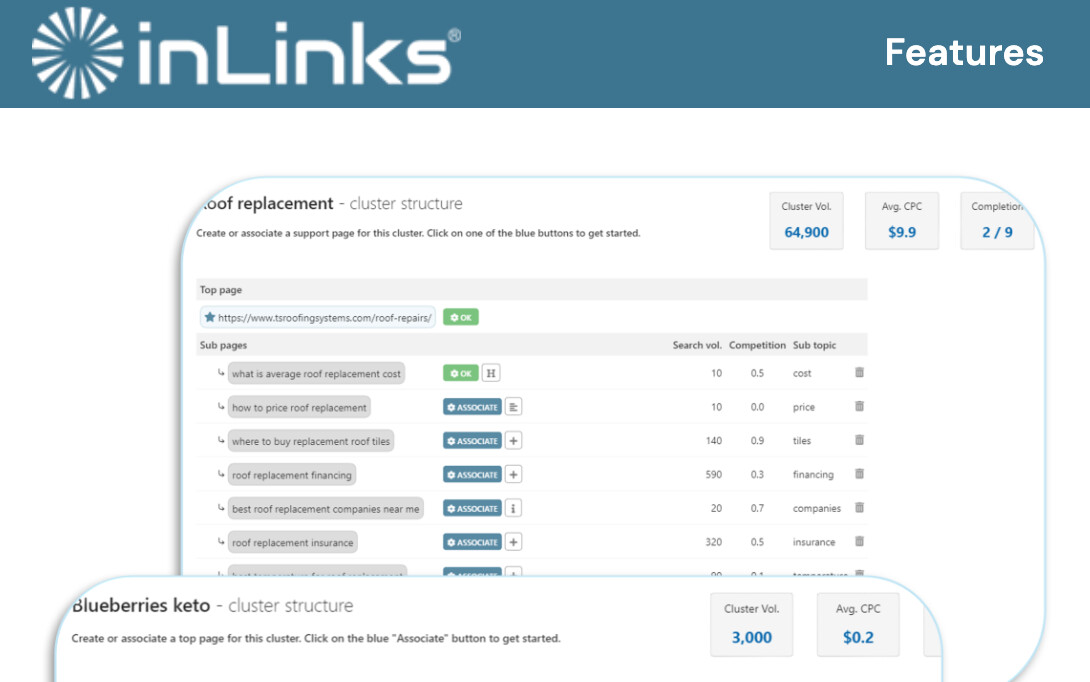Screen dimensions: 1090x682
Task: Delete the where to buy replacement roof tiles row
Action: [859, 440]
